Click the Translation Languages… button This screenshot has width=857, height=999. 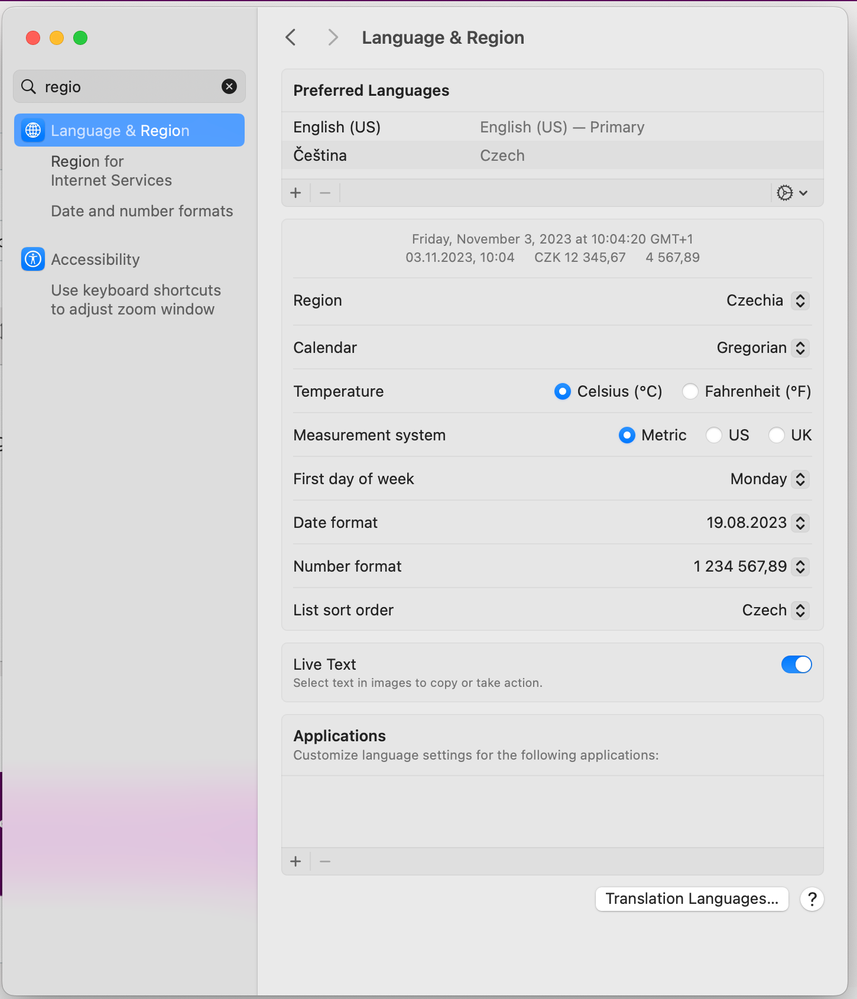click(x=692, y=899)
